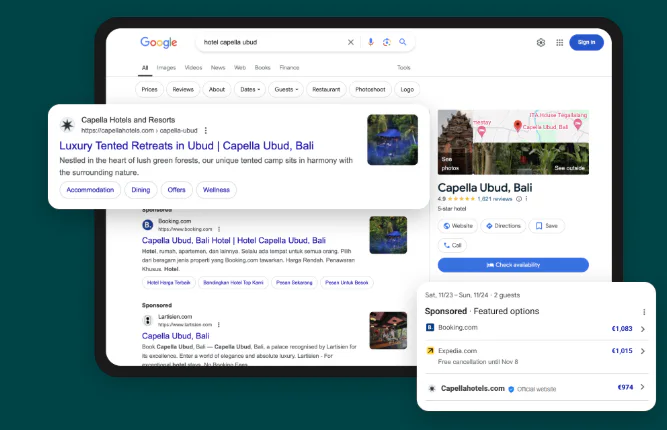Click the Check availability button
The height and width of the screenshot is (430, 667).
click(513, 265)
